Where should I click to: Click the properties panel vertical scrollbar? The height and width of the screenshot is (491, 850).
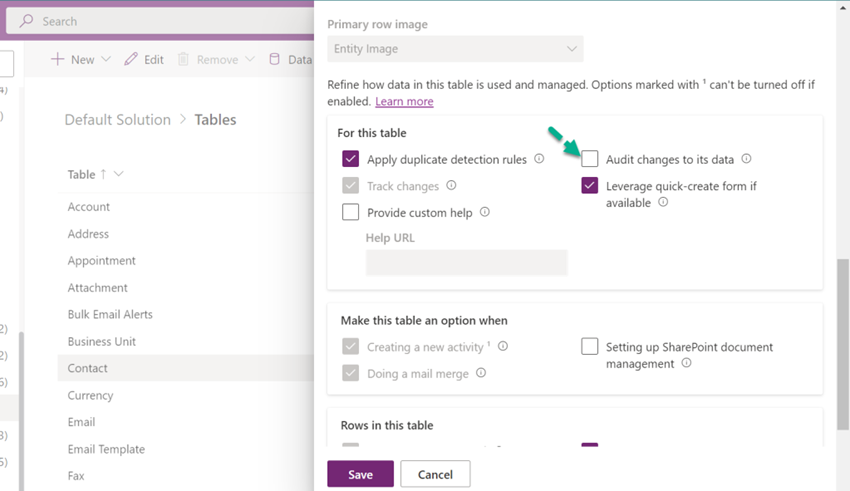click(x=843, y=344)
